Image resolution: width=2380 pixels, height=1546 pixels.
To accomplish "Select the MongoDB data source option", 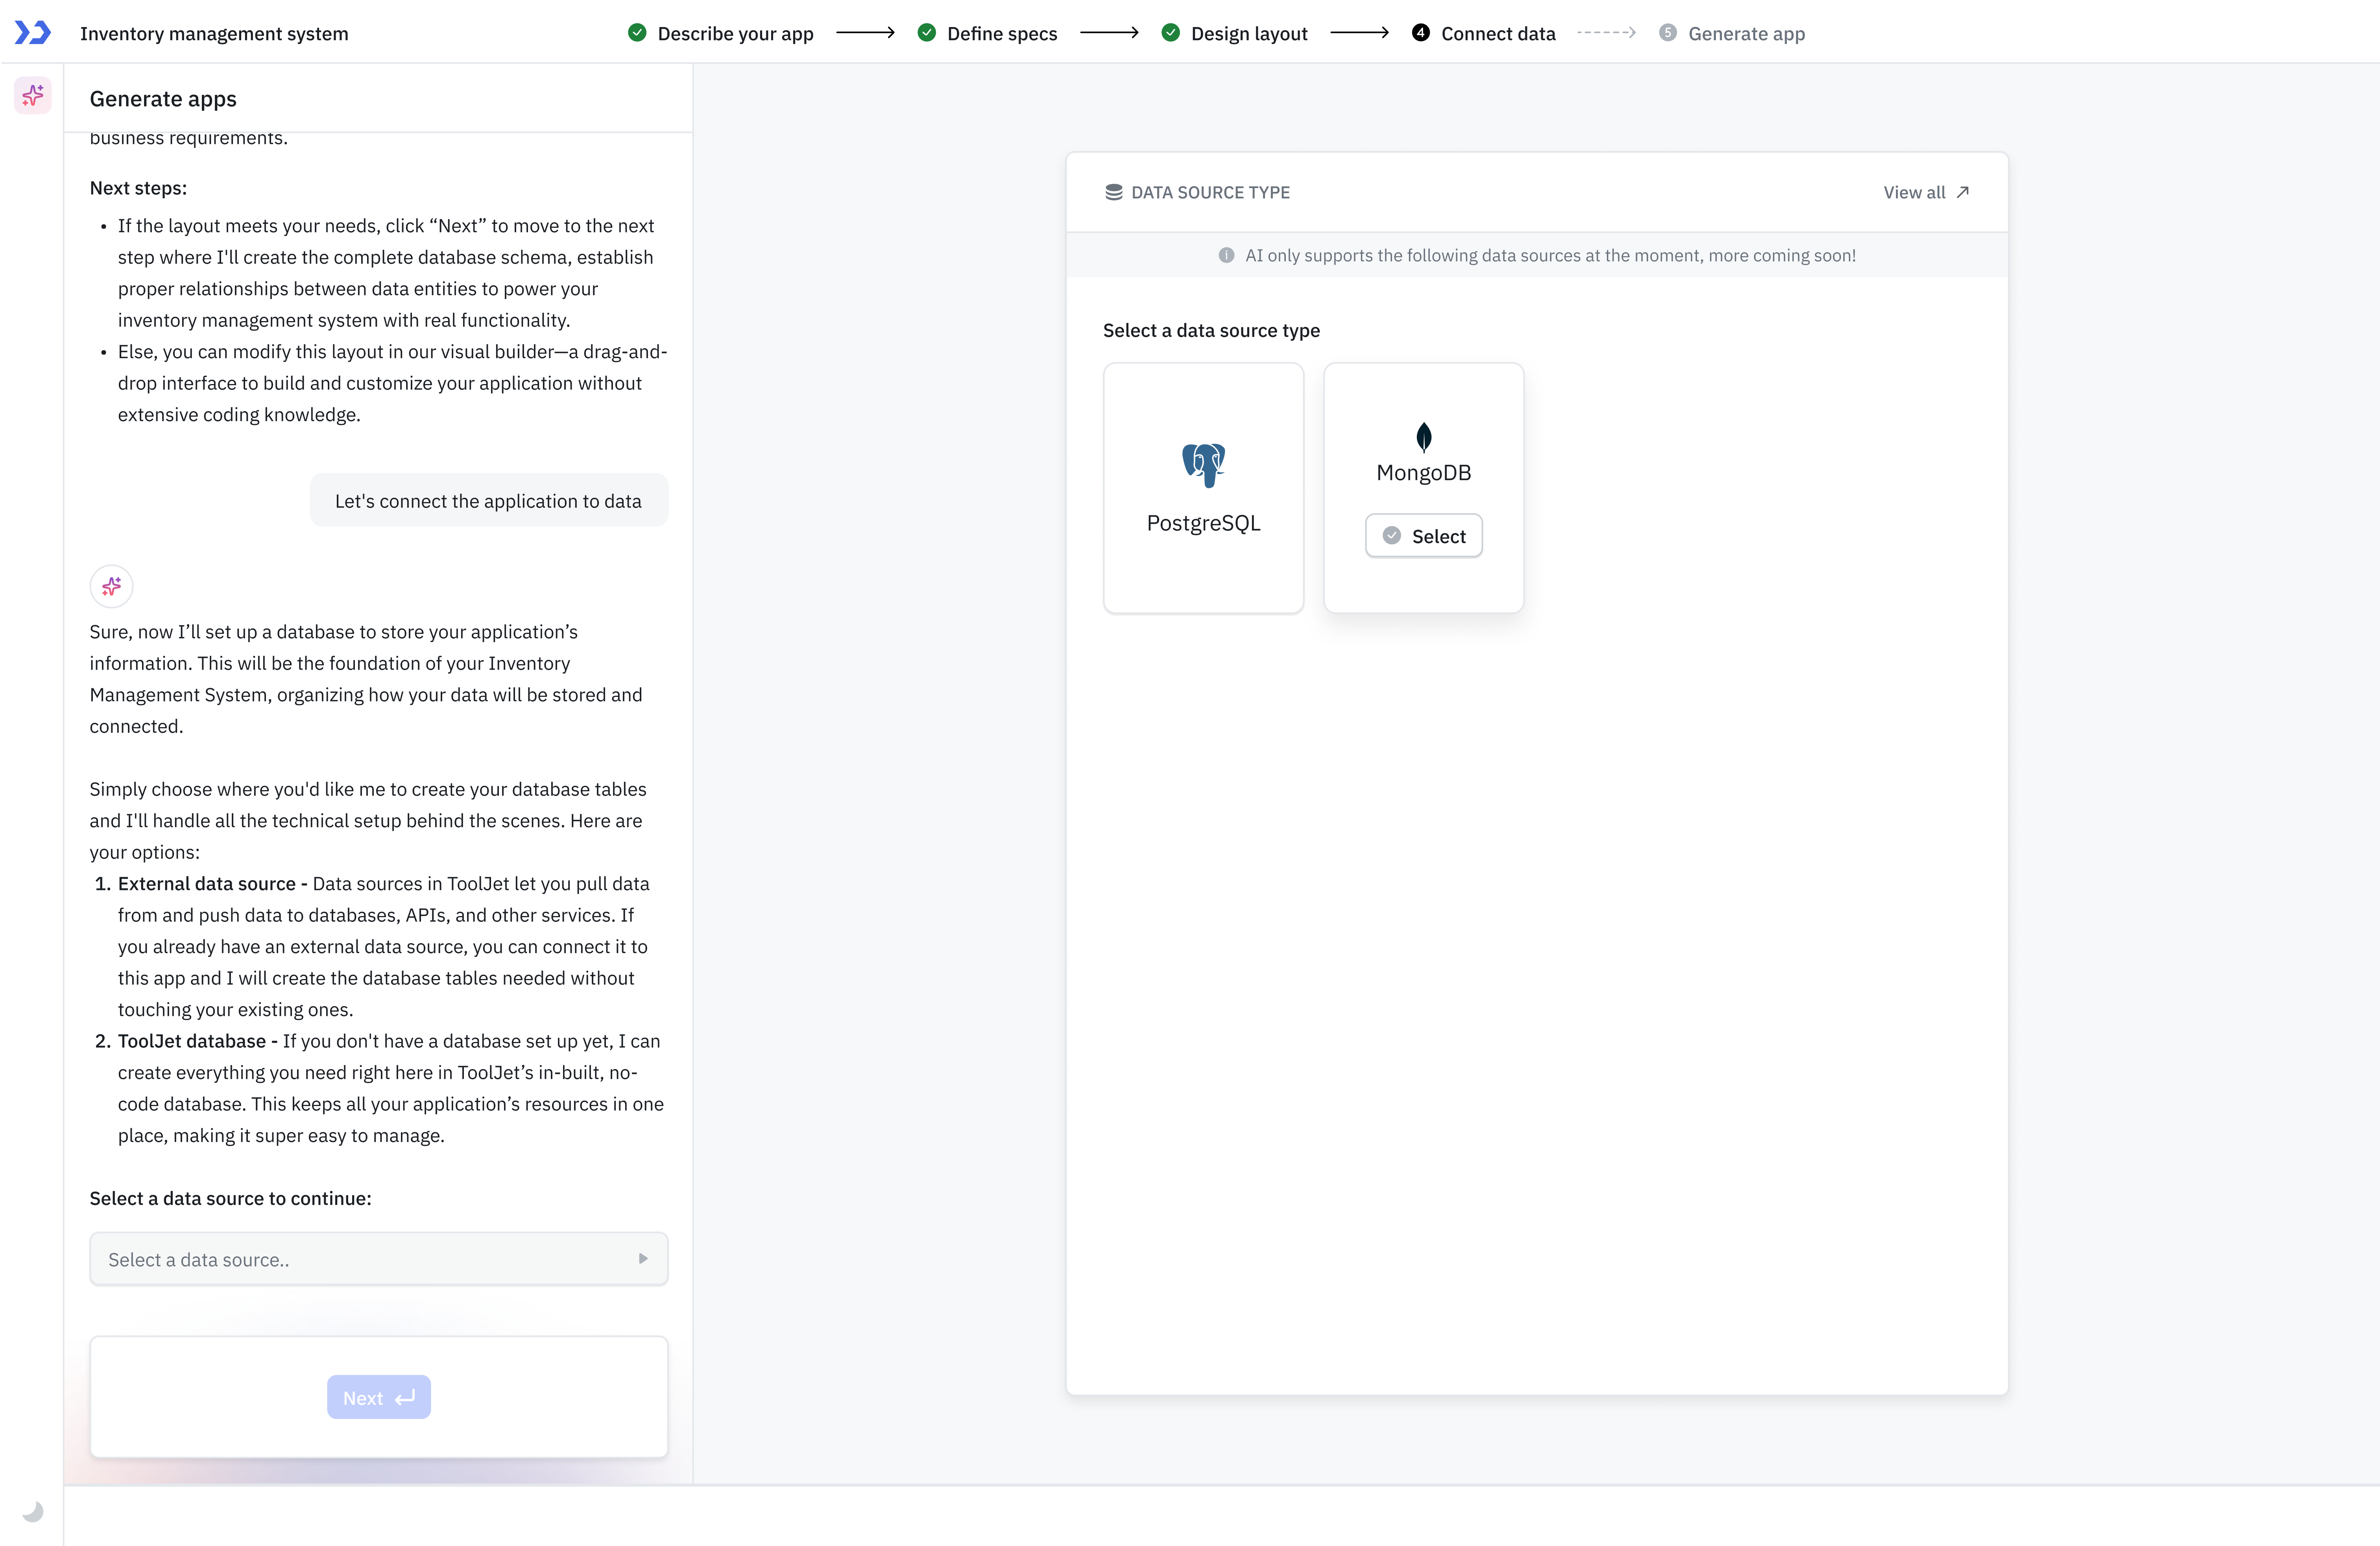I will pyautogui.click(x=1423, y=535).
